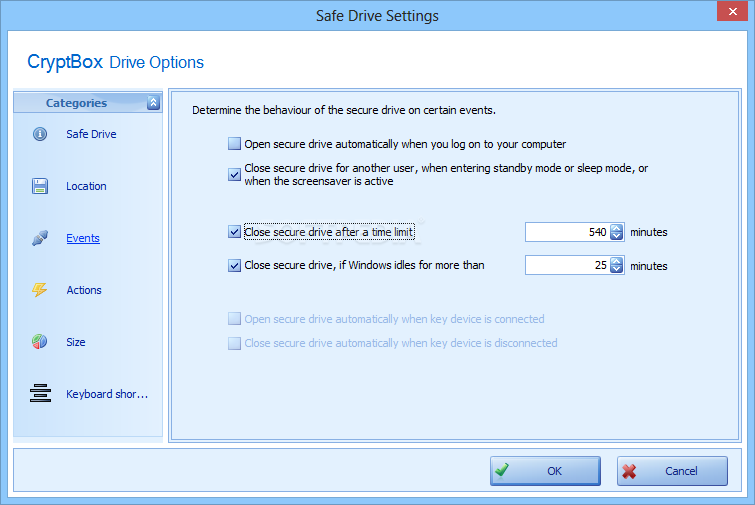Click the Categories panel header
Screen dimensions: 755x505
88,103
